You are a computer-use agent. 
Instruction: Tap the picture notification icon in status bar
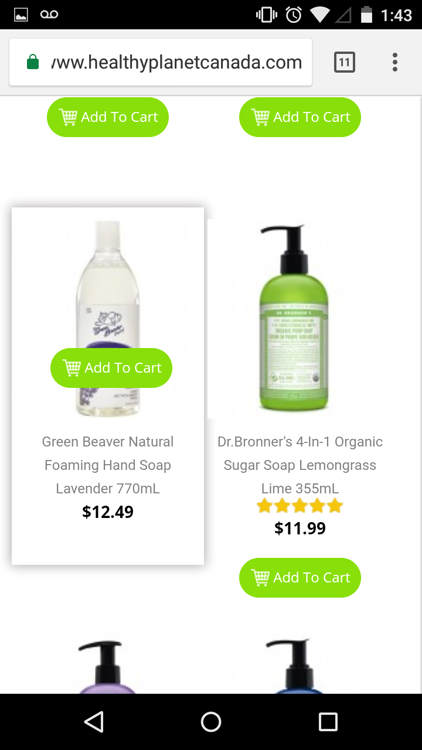click(x=21, y=15)
